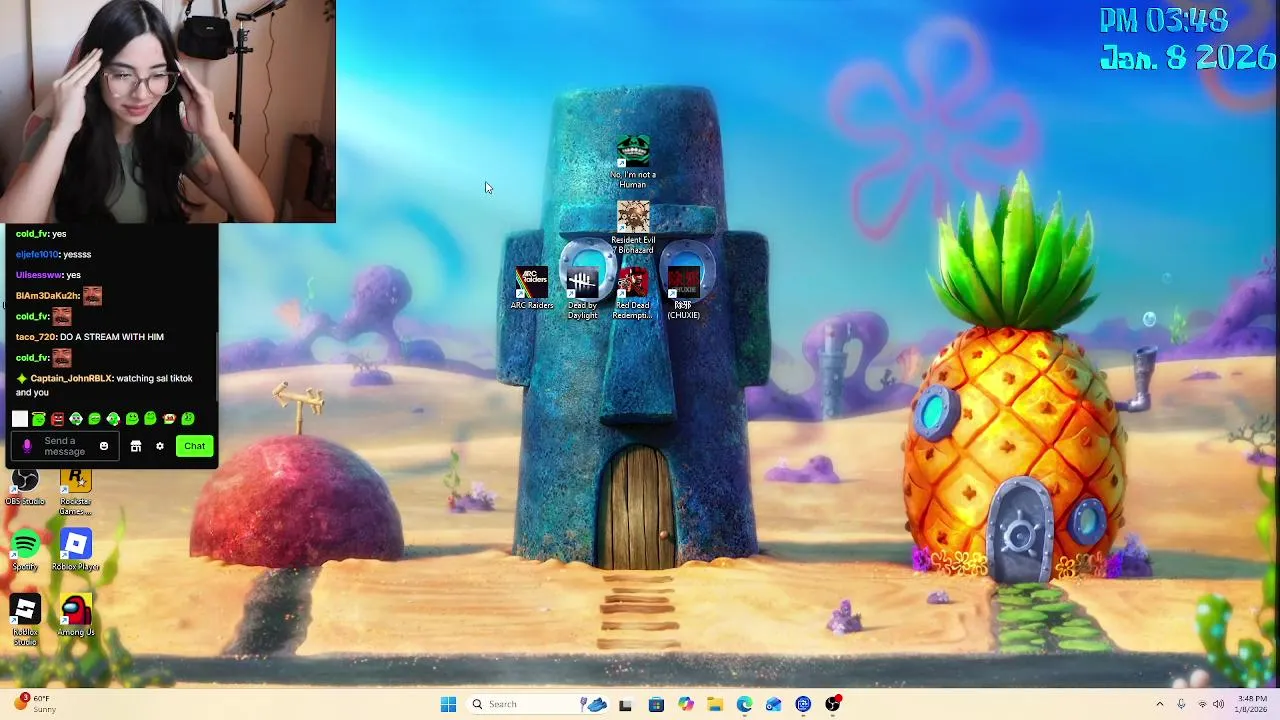The image size is (1280, 720).
Task: Open Microsoft Edge from taskbar
Action: point(744,704)
